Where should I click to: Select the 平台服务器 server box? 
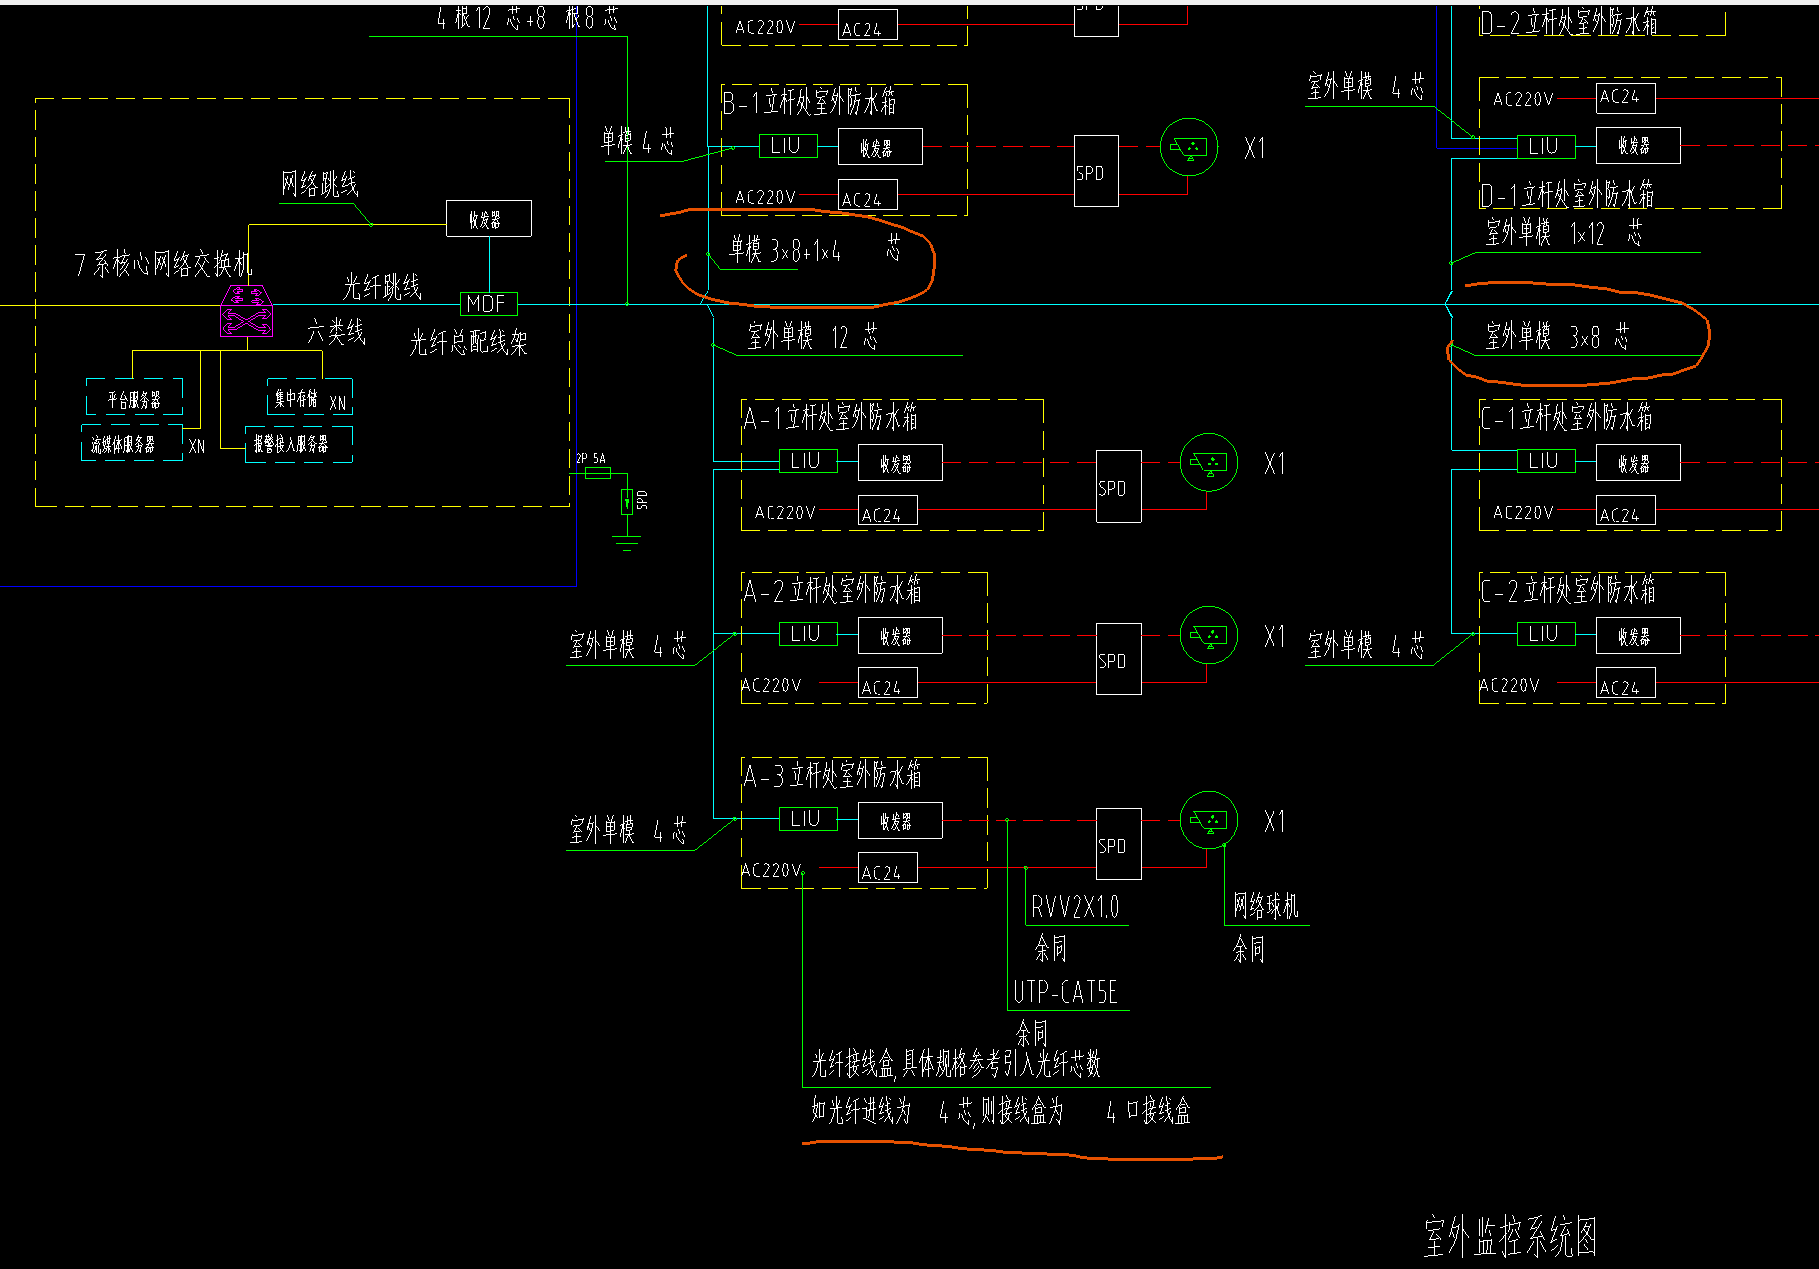135,397
